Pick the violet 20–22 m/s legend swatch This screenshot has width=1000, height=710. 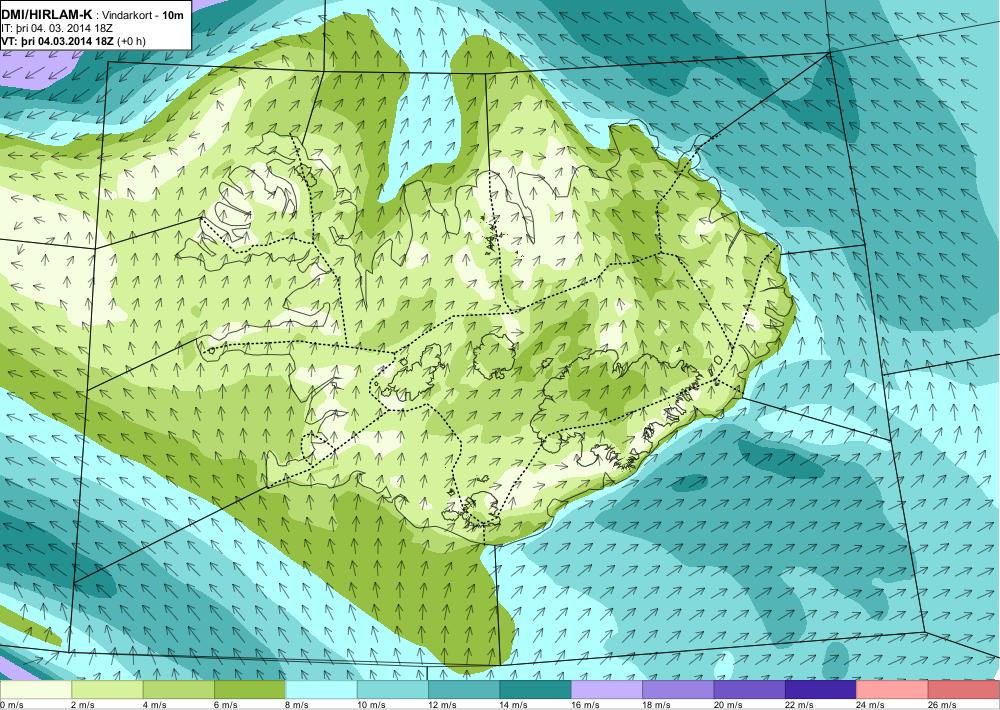click(750, 690)
